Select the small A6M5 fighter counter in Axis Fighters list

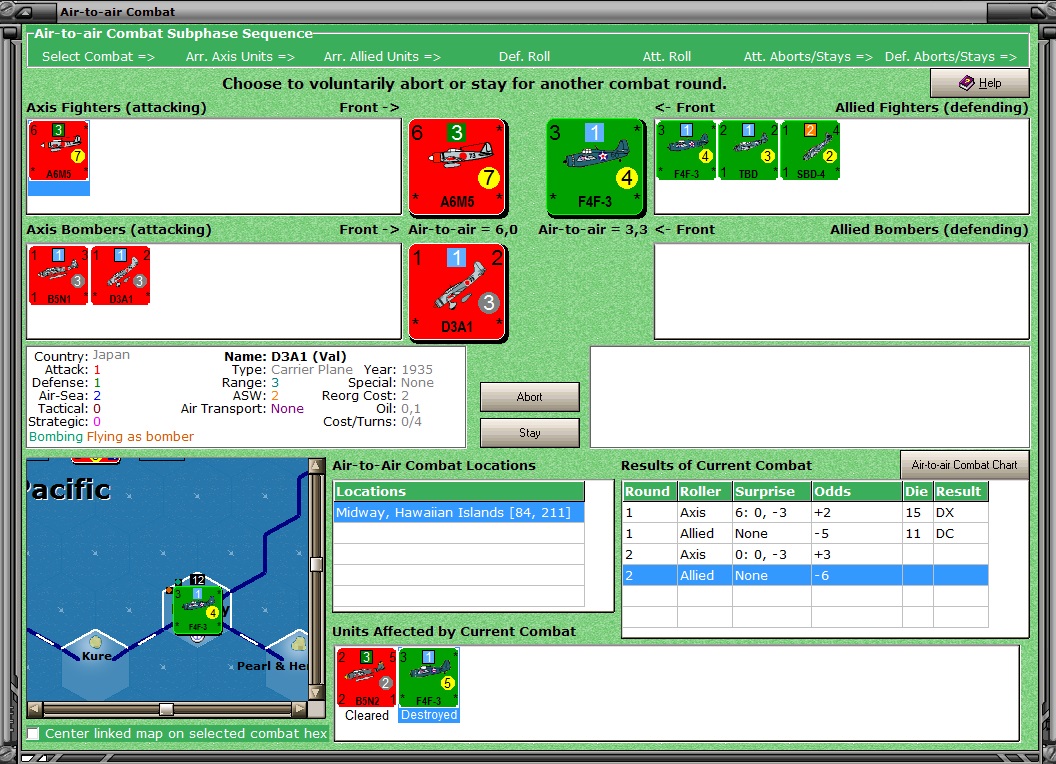(59, 151)
